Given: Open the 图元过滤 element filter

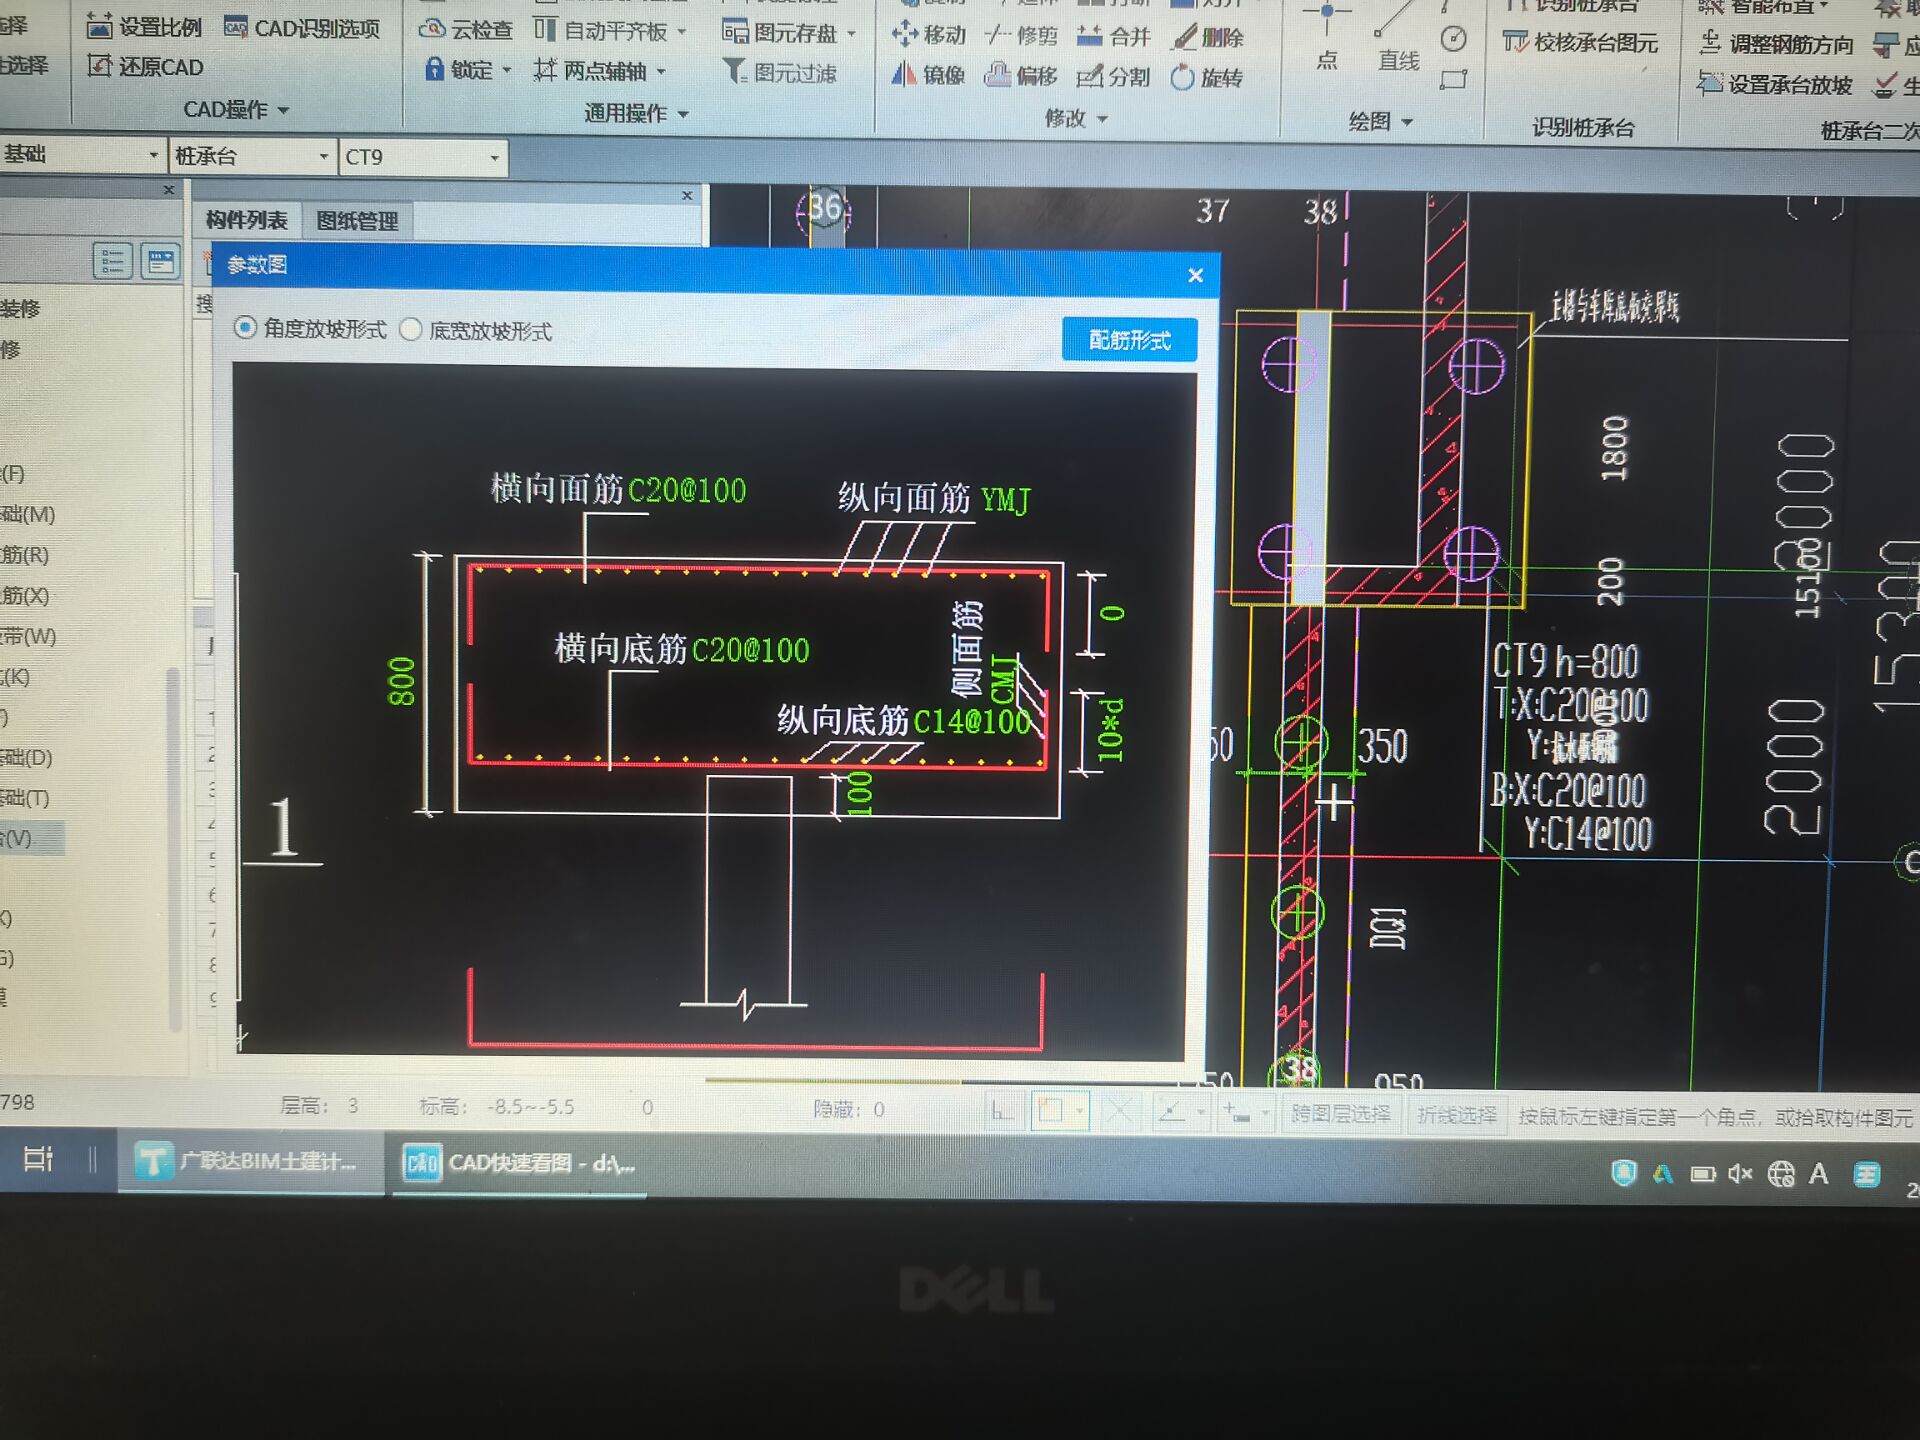Looking at the screenshot, I should (x=780, y=72).
